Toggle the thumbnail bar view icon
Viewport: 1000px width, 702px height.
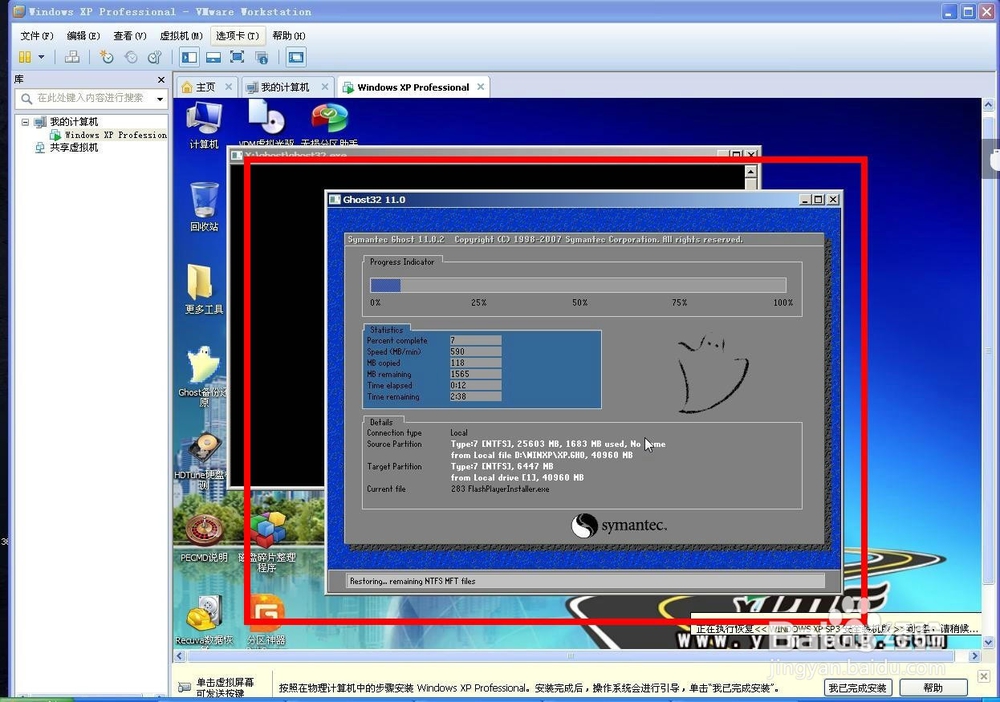[214, 57]
